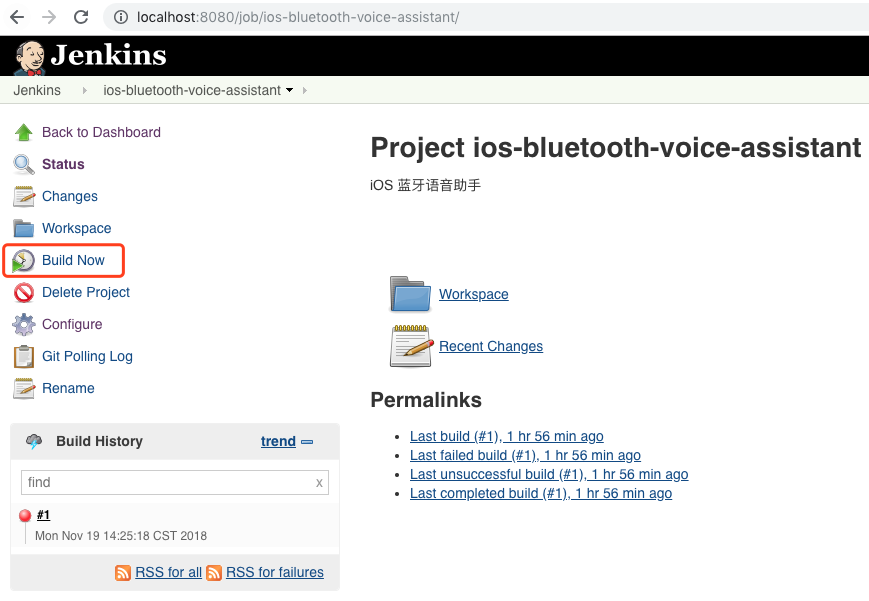
Task: Open the Workspace link in main area
Action: [x=474, y=294]
